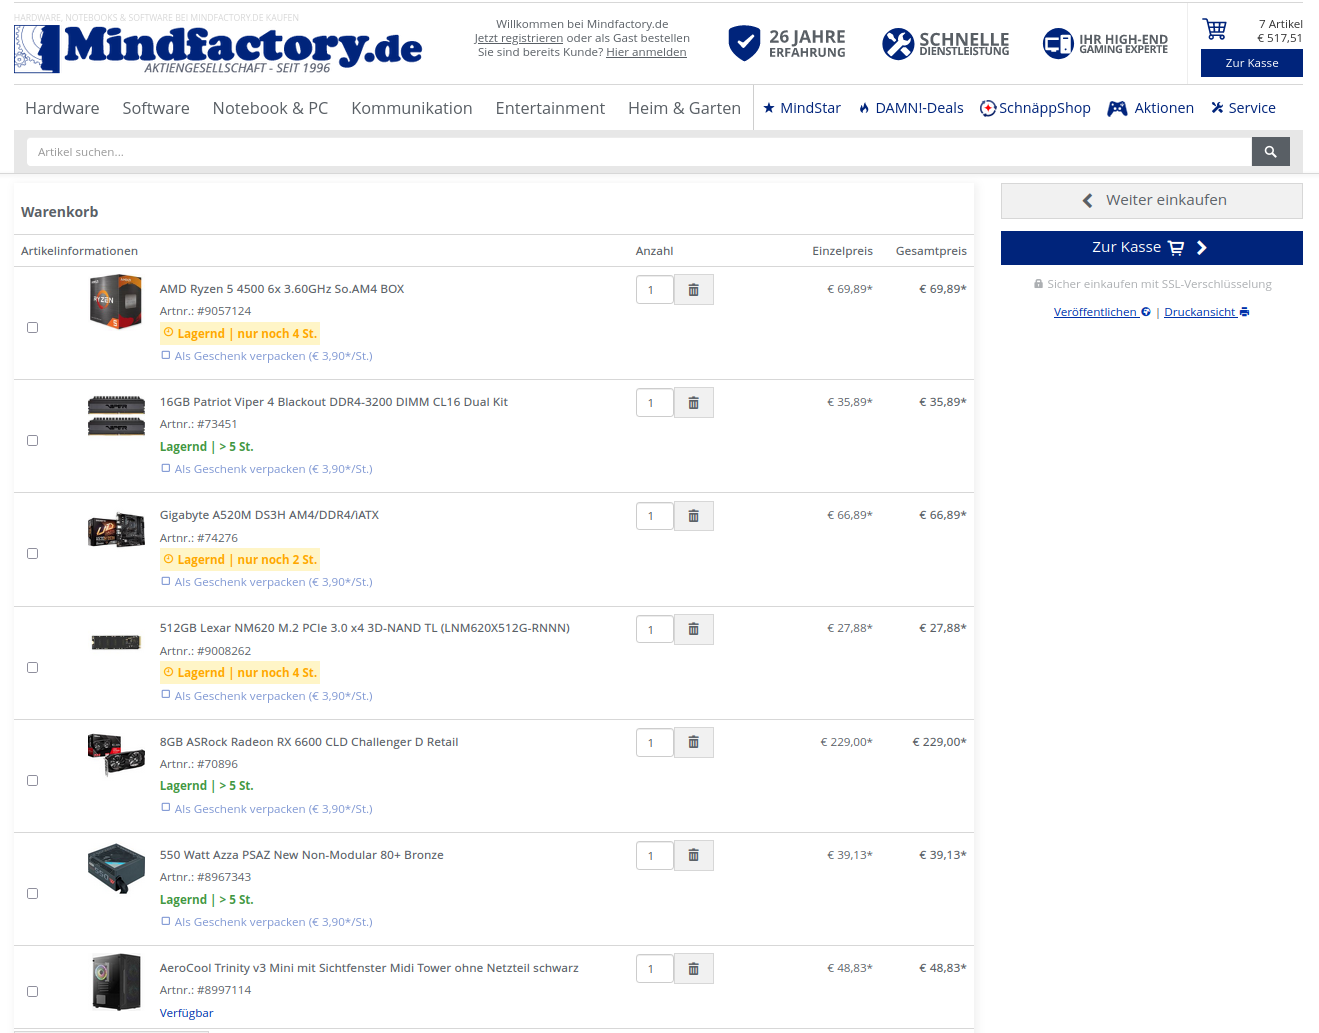Screen dimensions: 1319x1033
Task: Delete AMD Ryzen 5 4500 with trash icon
Action: (x=693, y=290)
